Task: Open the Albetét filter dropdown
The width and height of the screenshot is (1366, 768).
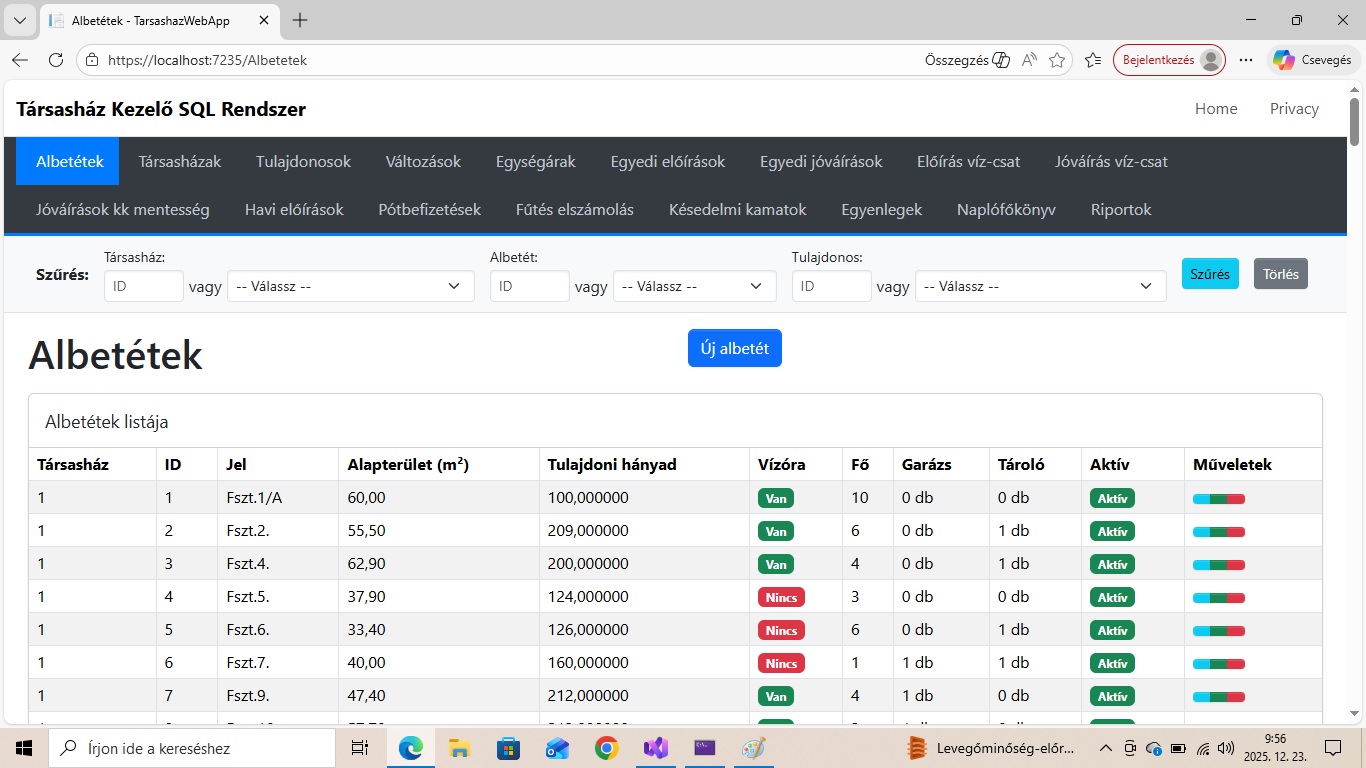Action: tap(694, 286)
